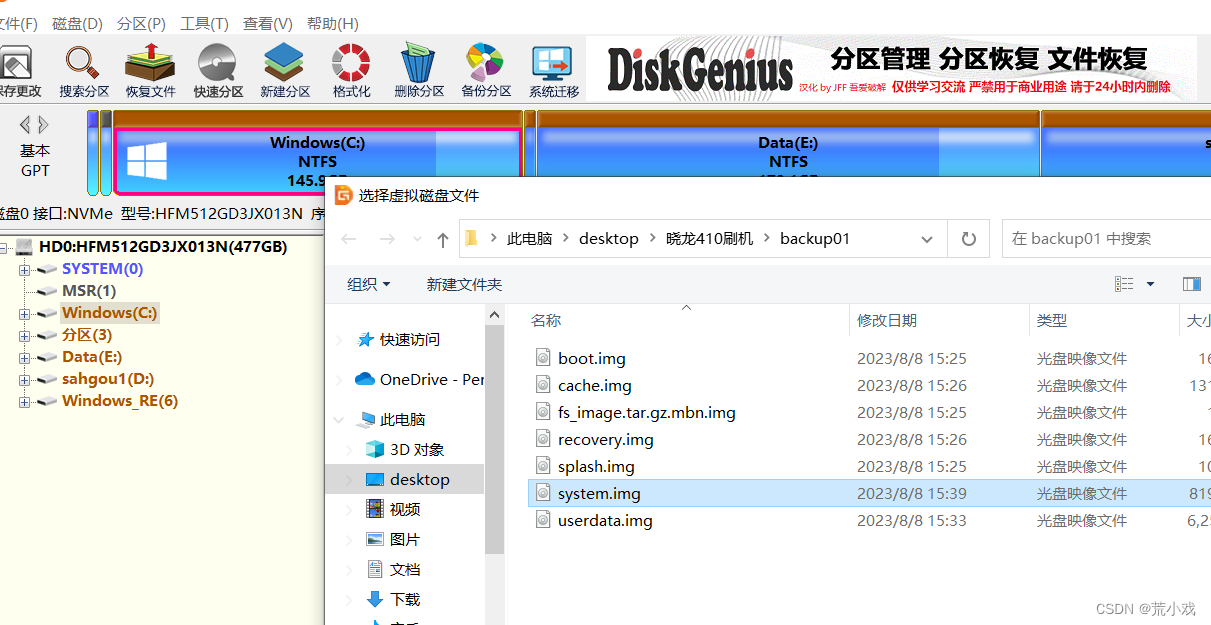Image resolution: width=1211 pixels, height=625 pixels.
Task: Click the 快速访问 star icon
Action: click(365, 339)
